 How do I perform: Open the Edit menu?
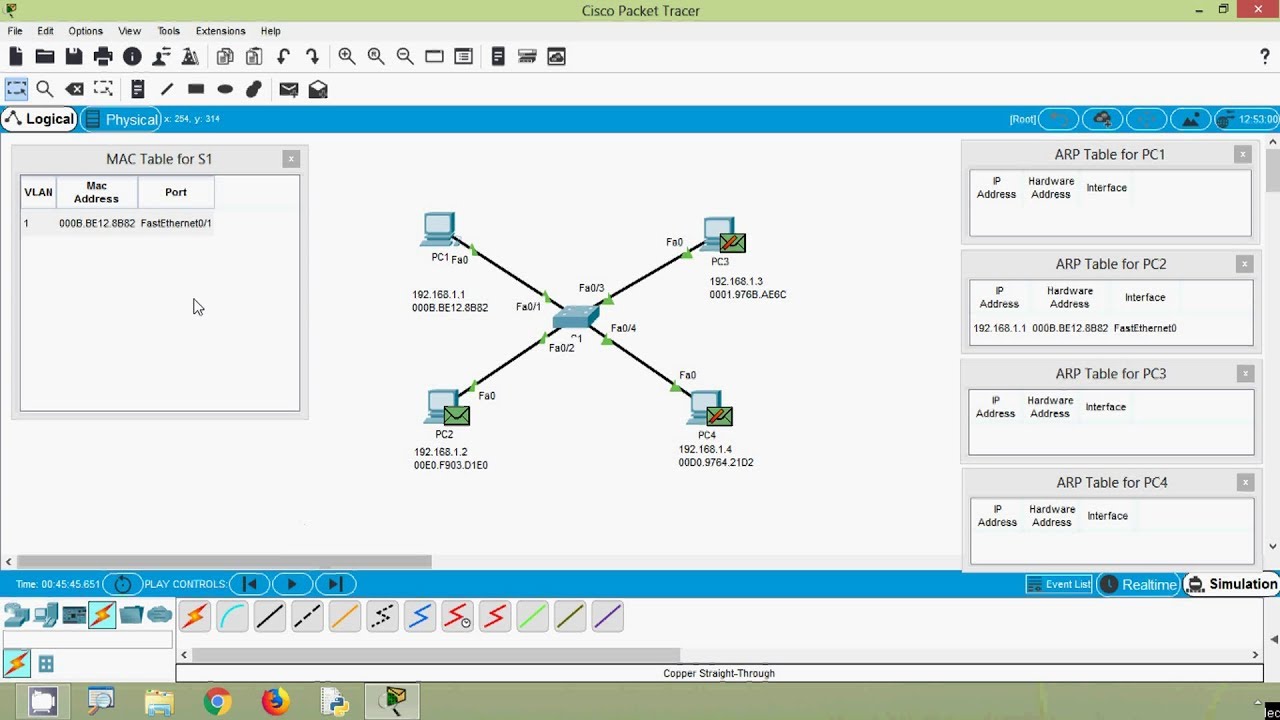point(46,31)
